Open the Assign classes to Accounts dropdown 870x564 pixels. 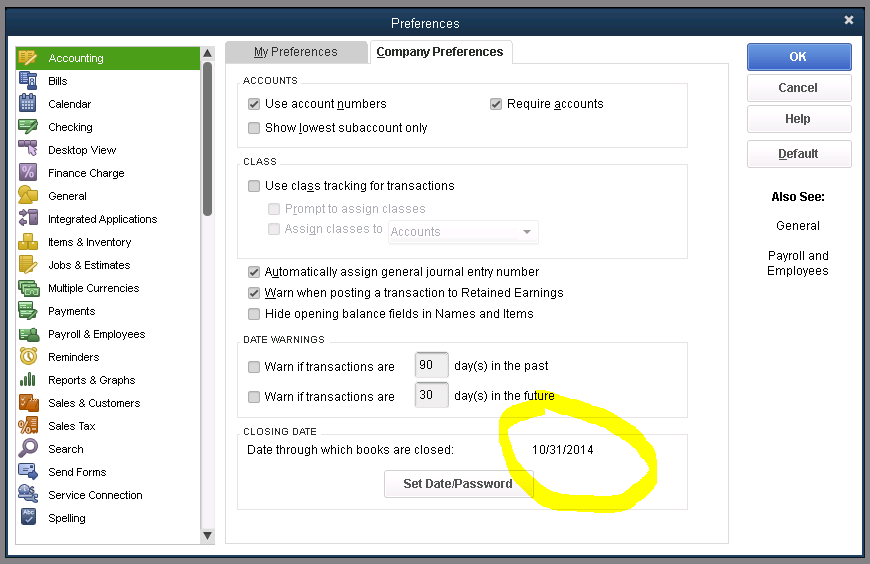(463, 231)
